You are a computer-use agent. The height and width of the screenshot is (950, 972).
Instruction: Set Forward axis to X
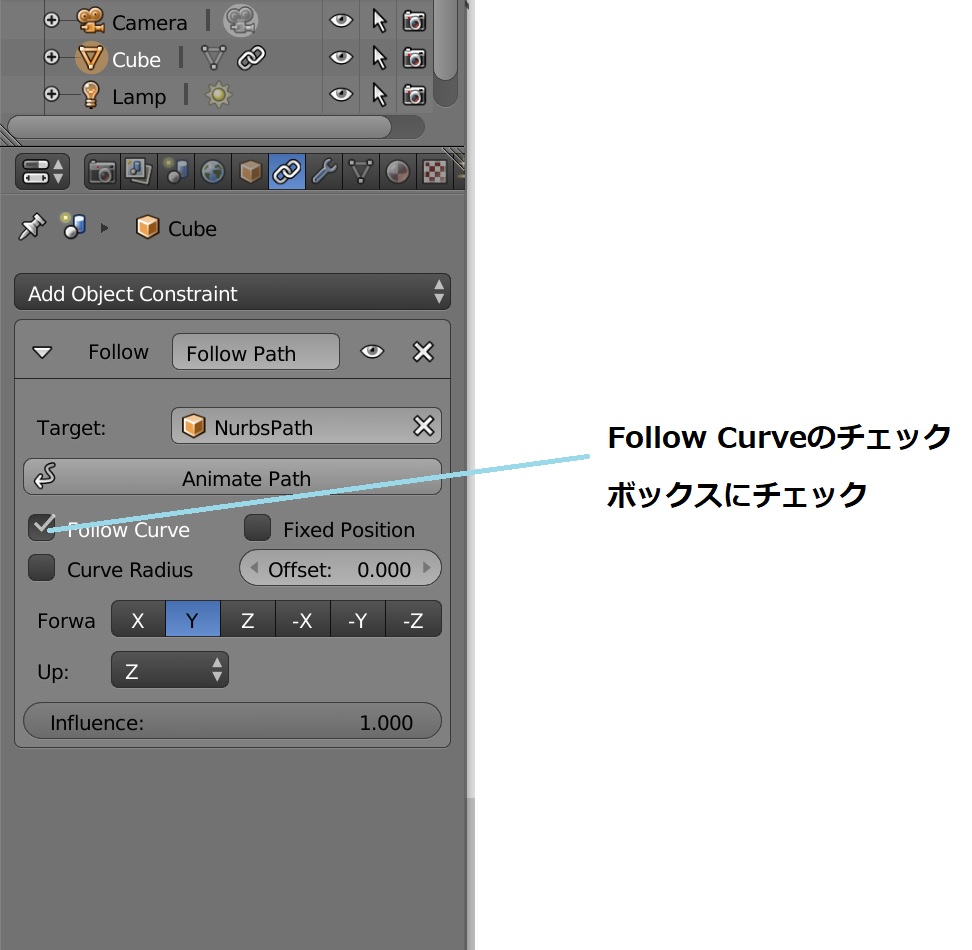(x=138, y=619)
